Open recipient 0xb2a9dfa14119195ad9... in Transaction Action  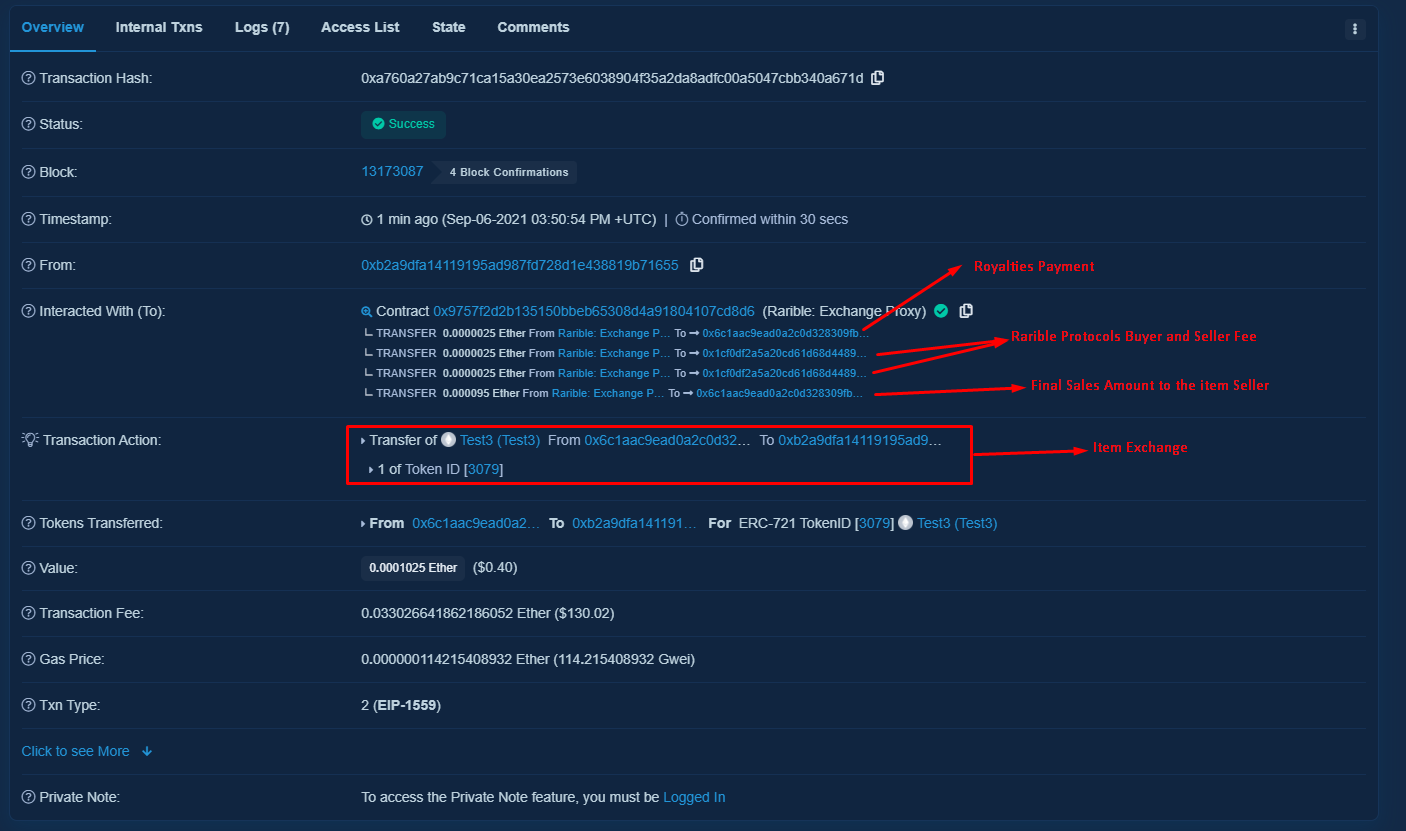coord(860,440)
